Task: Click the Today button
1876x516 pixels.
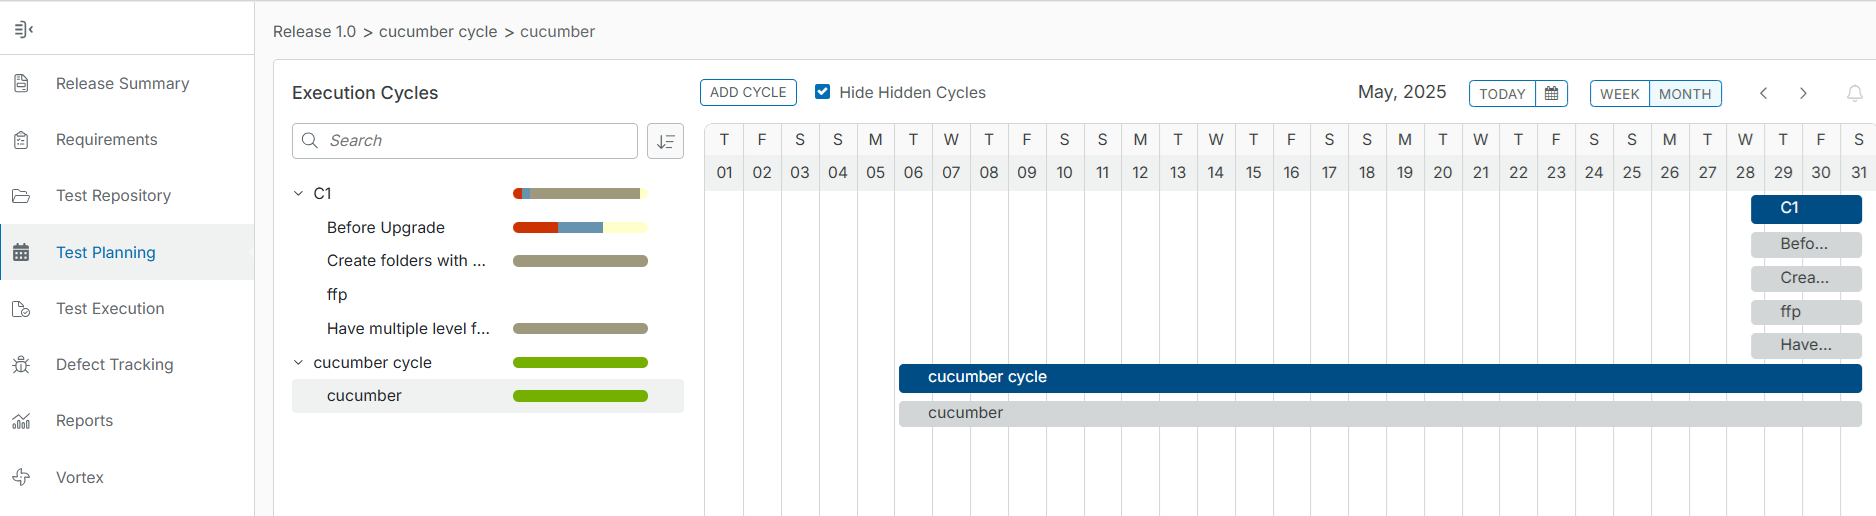Action: click(x=1502, y=93)
